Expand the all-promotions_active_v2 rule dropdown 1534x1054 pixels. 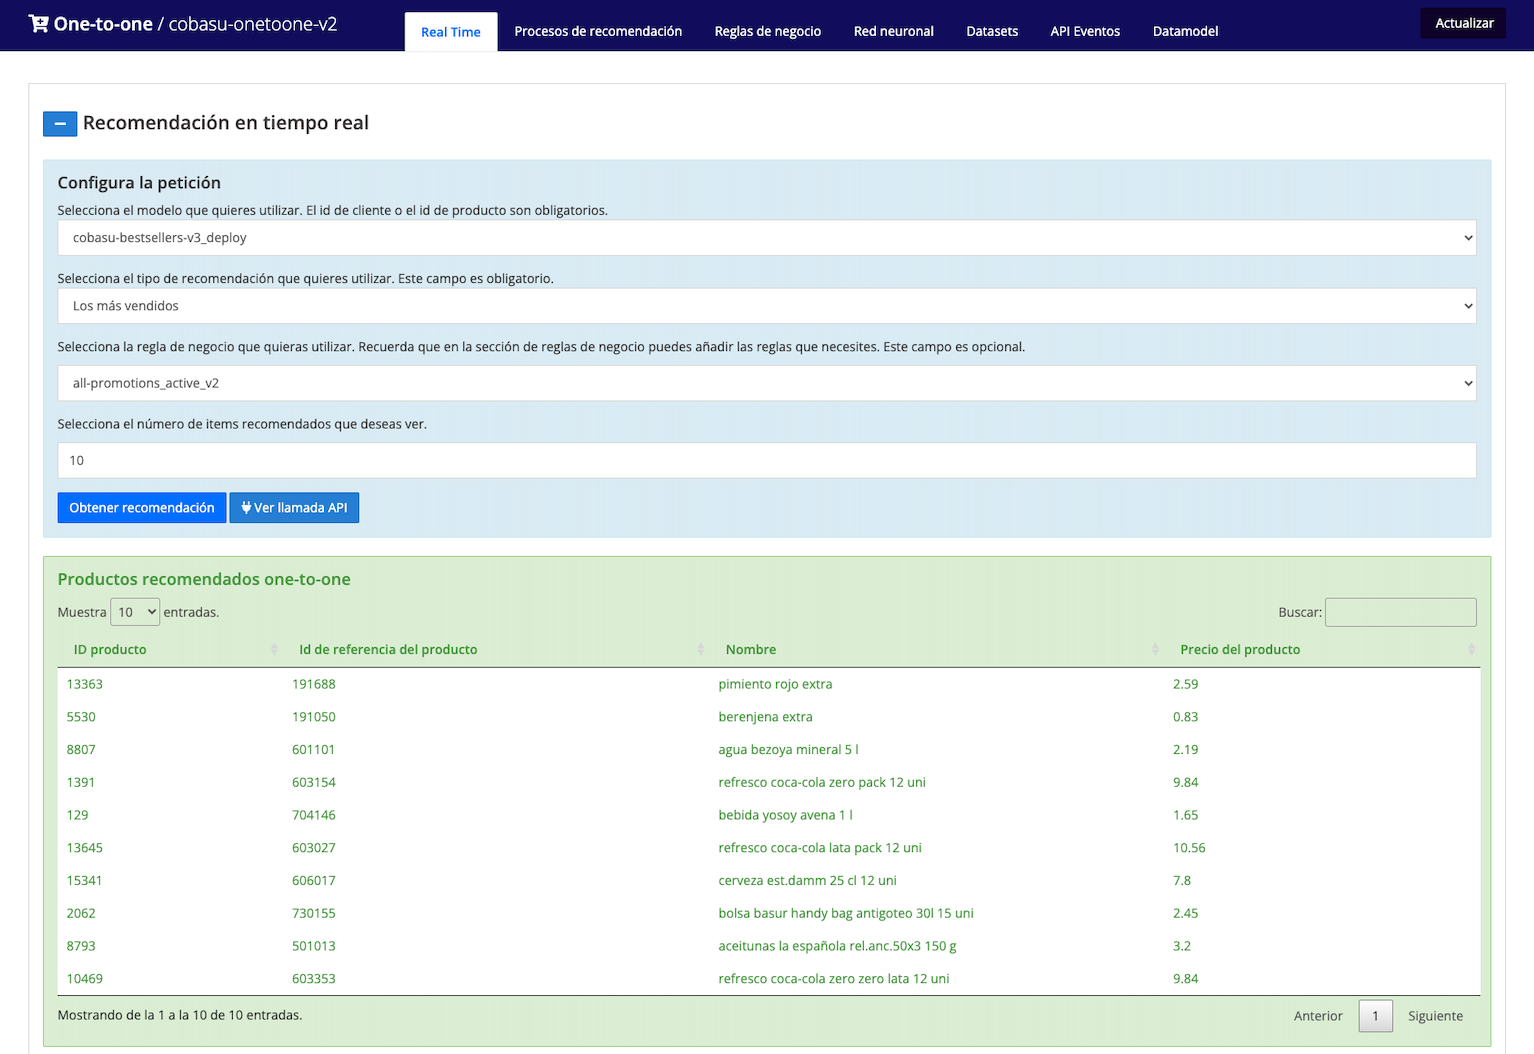tap(766, 383)
